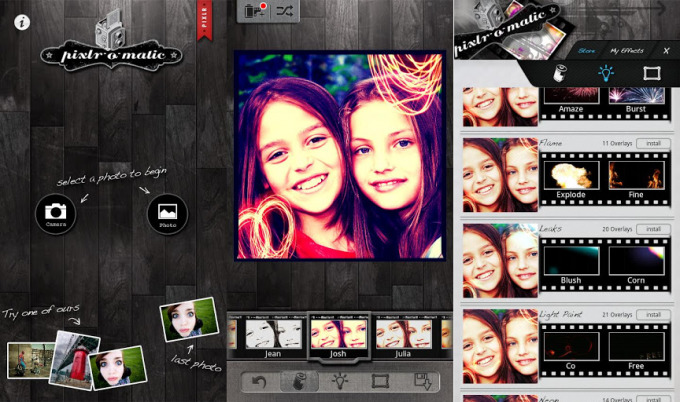The image size is (680, 402).
Task: Choose the Photo gallery button
Action: tap(167, 211)
